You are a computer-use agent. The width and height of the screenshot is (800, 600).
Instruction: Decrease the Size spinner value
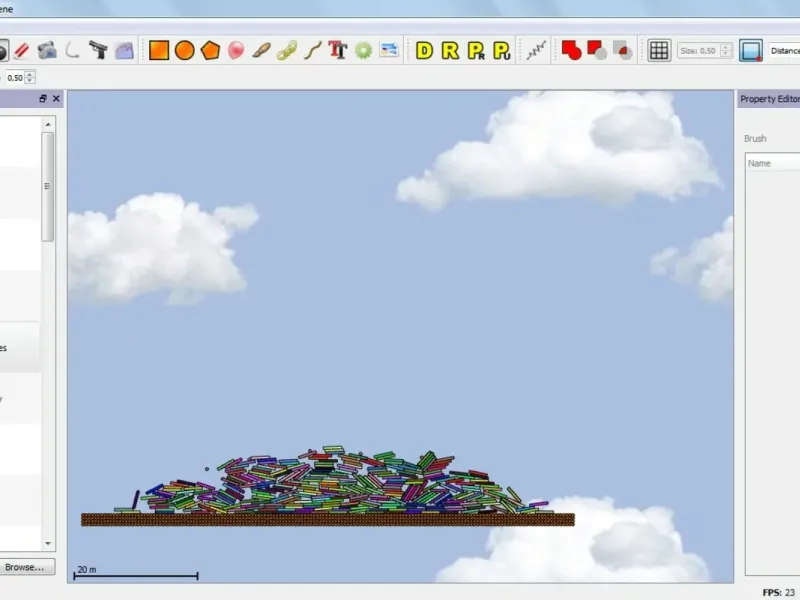(x=726, y=54)
